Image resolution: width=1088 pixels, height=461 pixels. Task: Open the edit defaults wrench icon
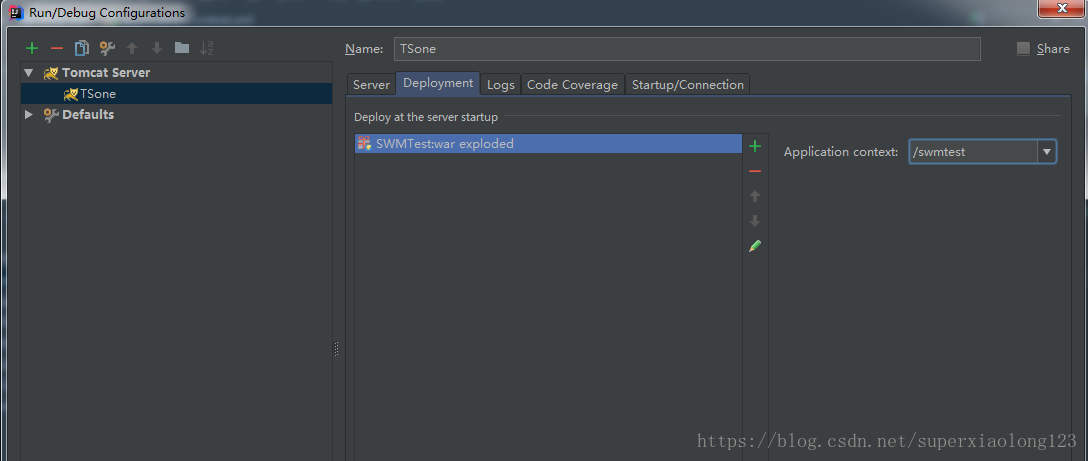coord(107,48)
